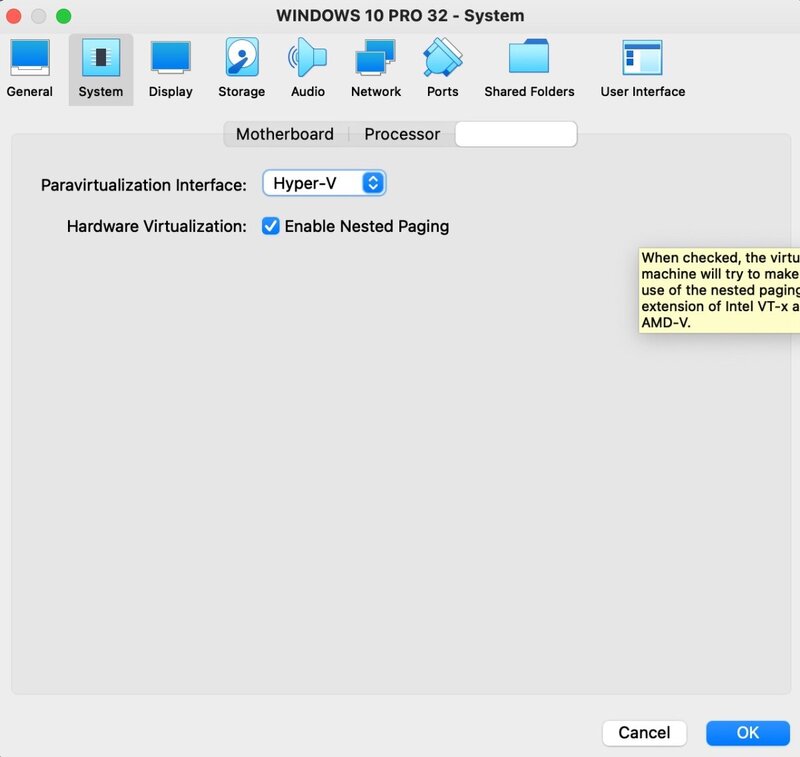The height and width of the screenshot is (757, 800).
Task: Click the Hardware Virtualization label
Action: click(157, 226)
